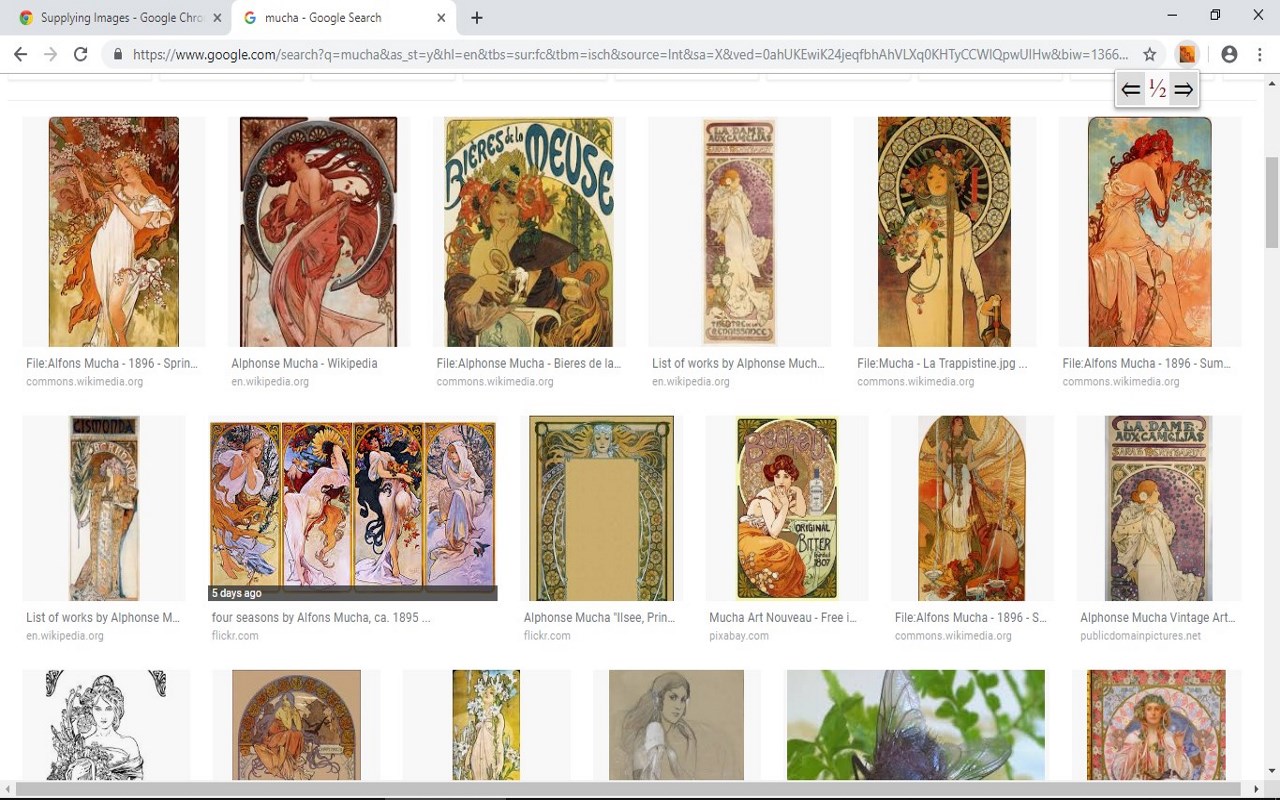Click 'File:Mucha - La Trappistine.jpg' title
Viewport: 1280px width, 800px height.
click(x=942, y=364)
